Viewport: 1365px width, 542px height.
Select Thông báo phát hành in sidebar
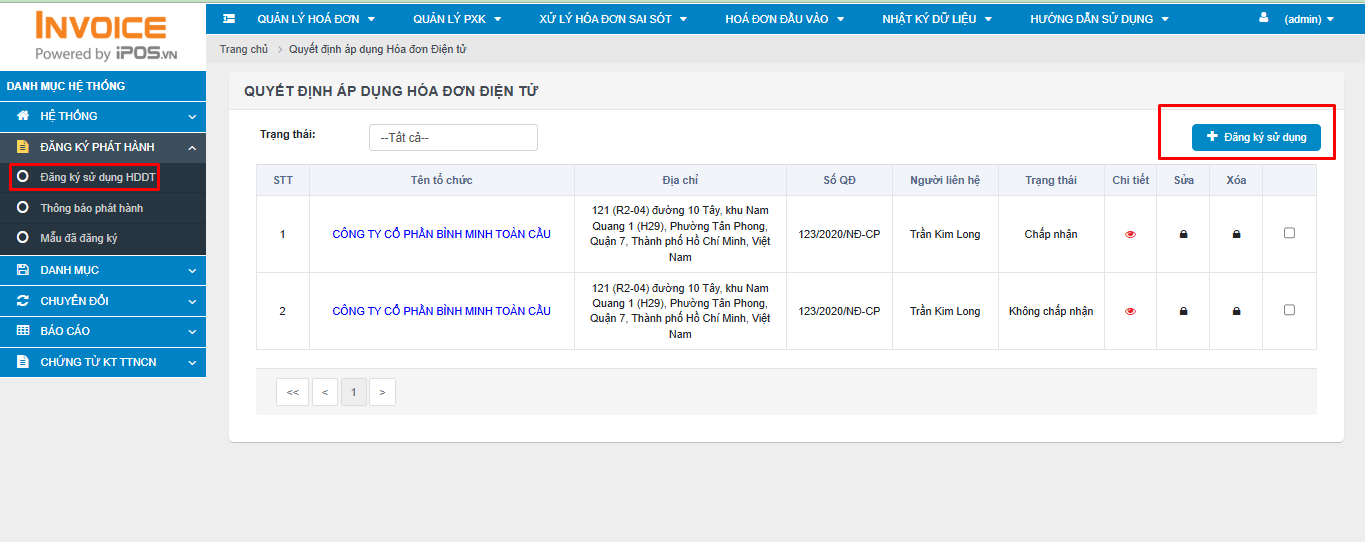click(91, 208)
